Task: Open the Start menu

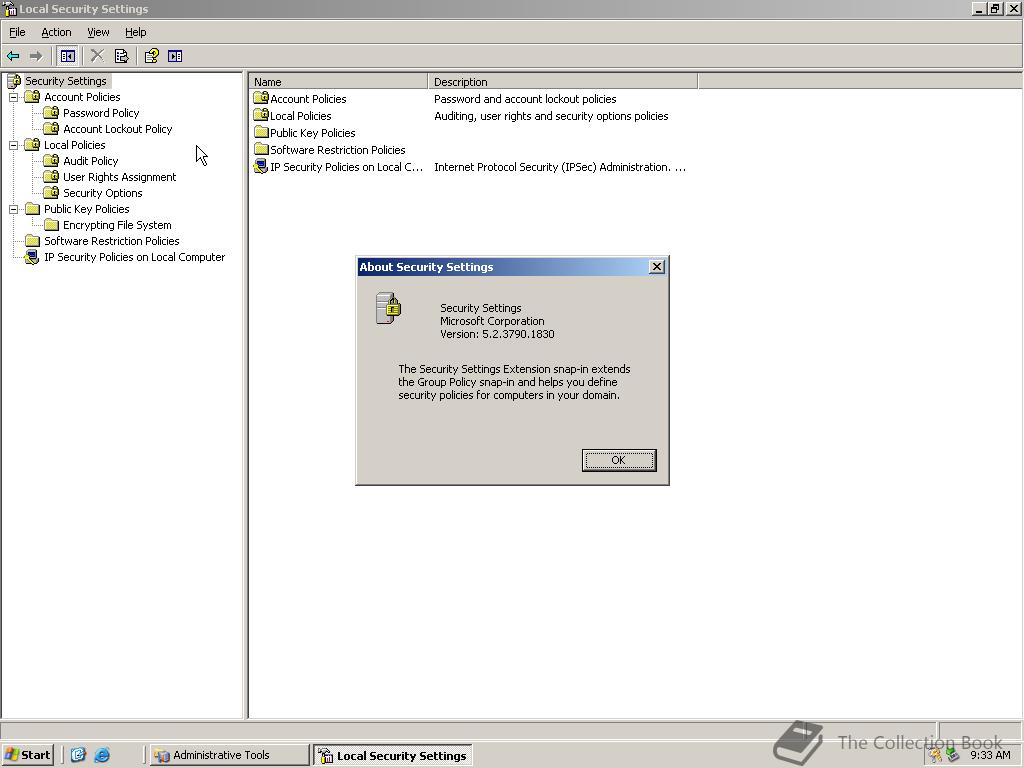Action: (x=27, y=755)
